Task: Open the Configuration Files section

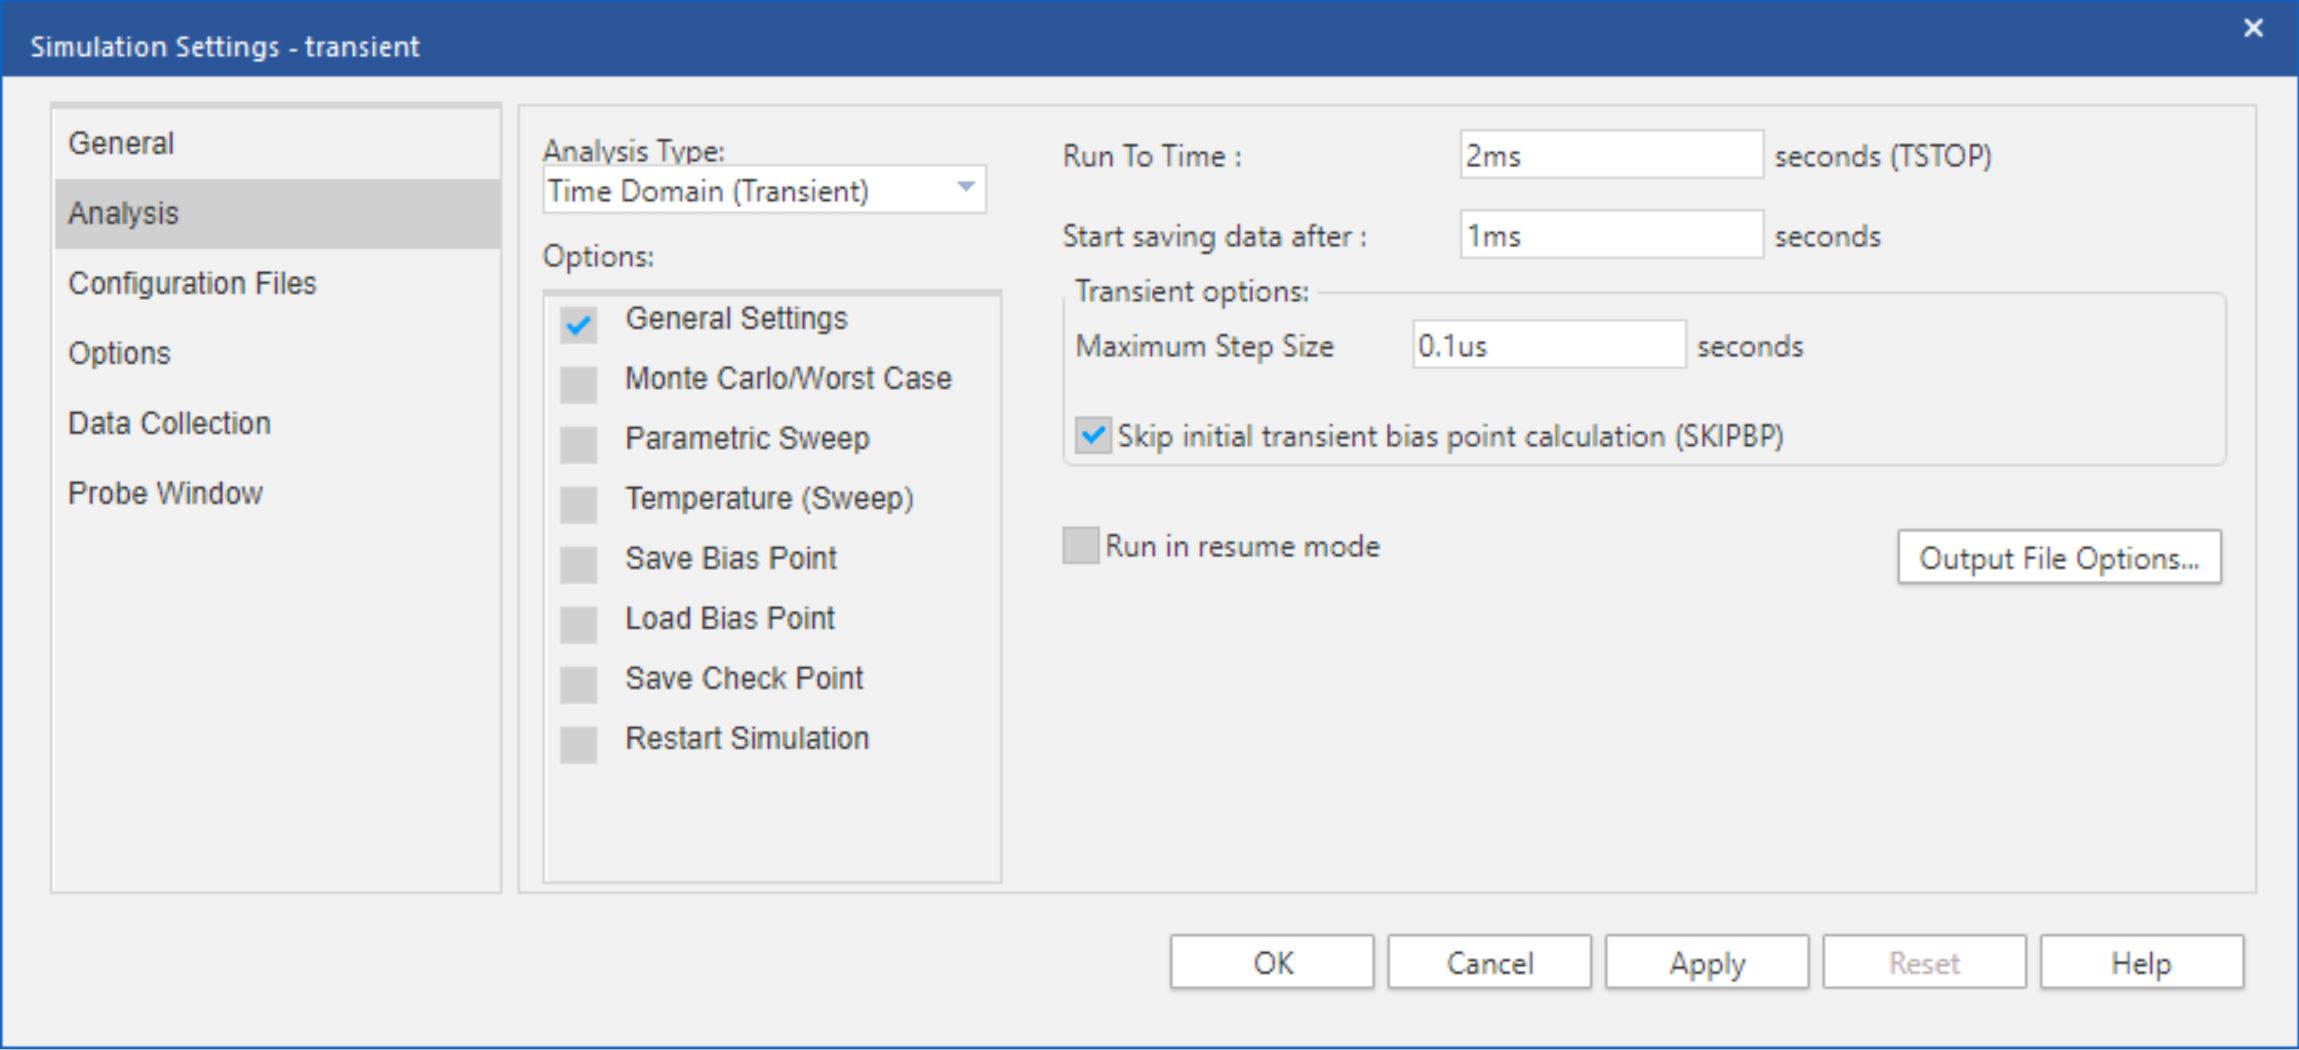Action: [x=192, y=284]
